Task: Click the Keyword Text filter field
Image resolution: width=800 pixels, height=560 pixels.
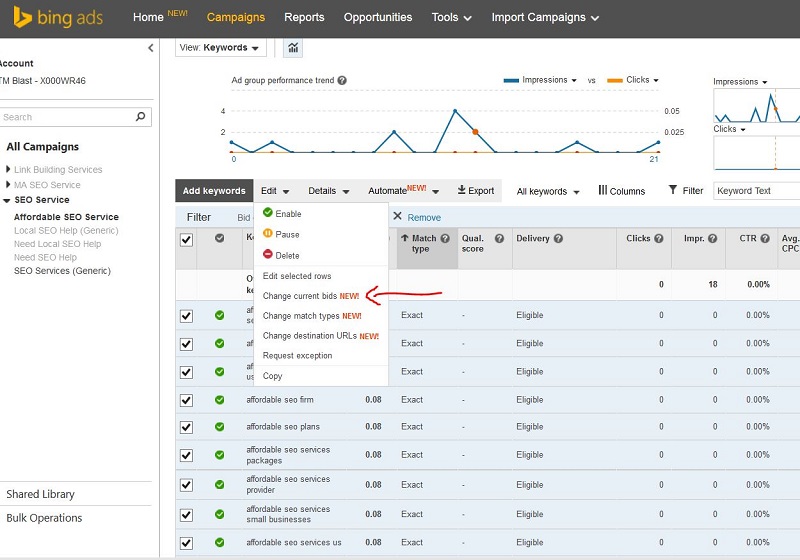Action: (x=756, y=191)
